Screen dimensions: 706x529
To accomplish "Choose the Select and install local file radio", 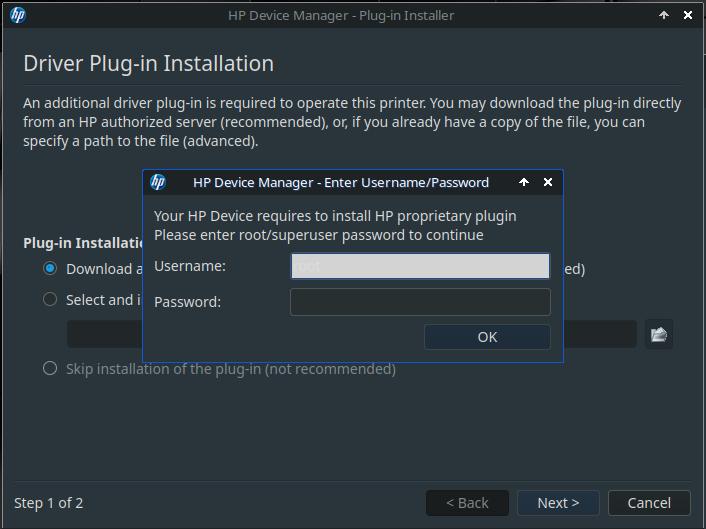I will pyautogui.click(x=50, y=299).
